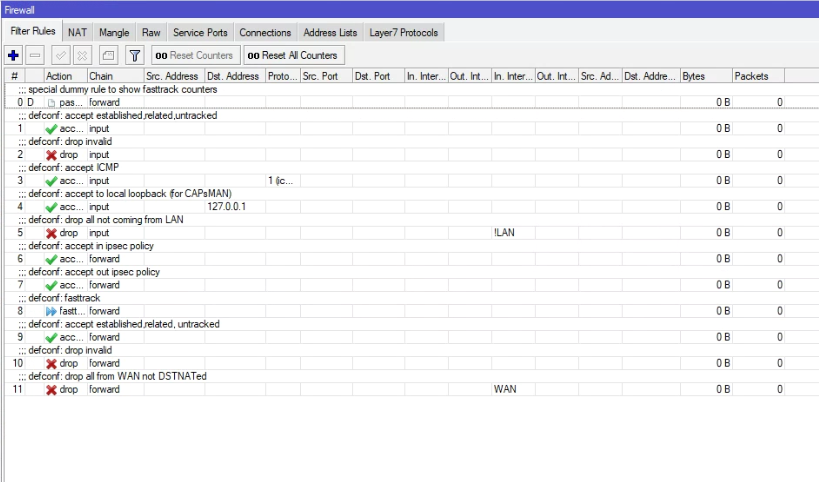Click comment 'defconf: drop all not coming from LAN'
The width and height of the screenshot is (819, 482).
click(x=106, y=219)
